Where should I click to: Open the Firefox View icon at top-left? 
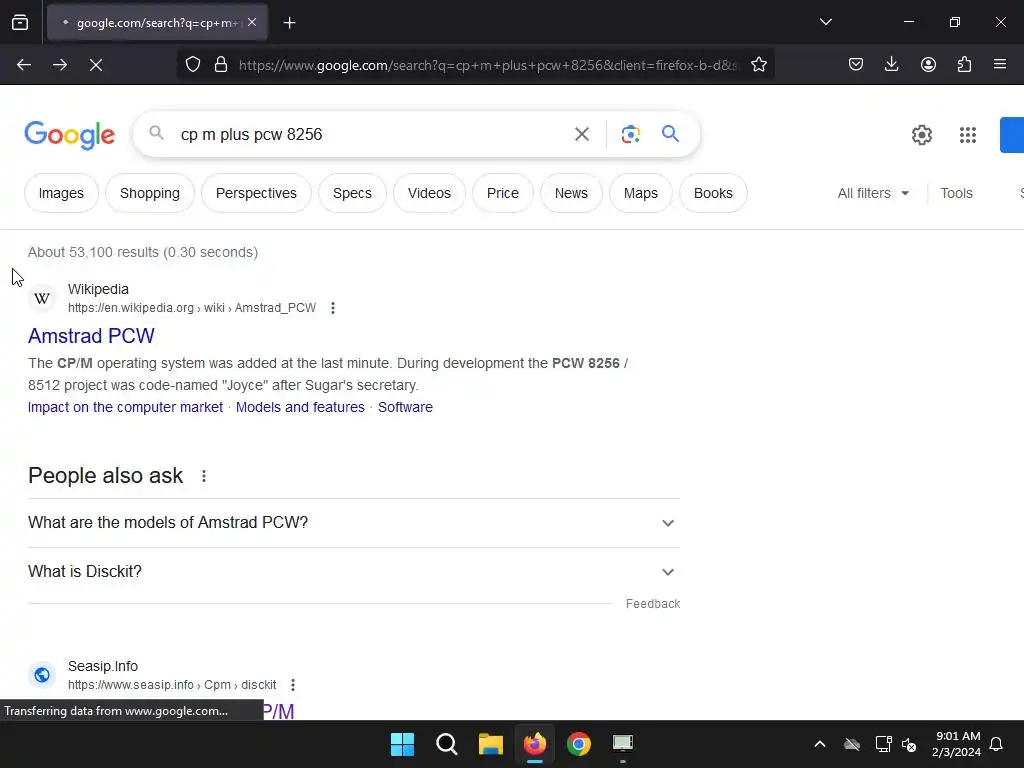pyautogui.click(x=20, y=23)
